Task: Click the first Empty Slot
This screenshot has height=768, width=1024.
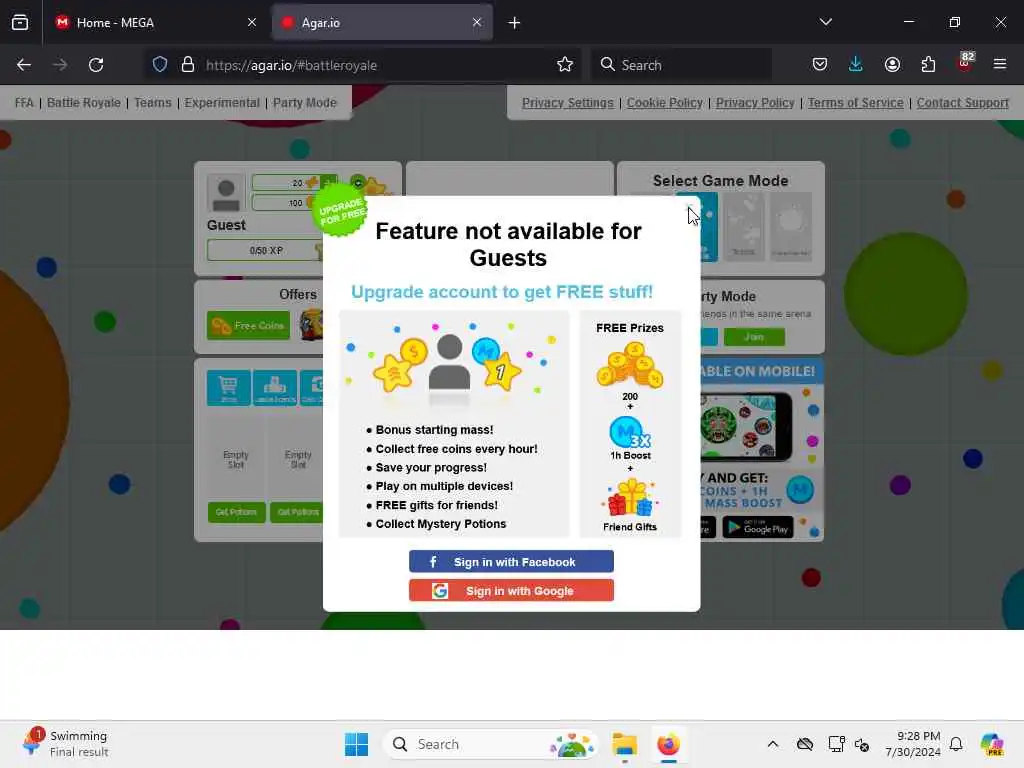Action: point(236,460)
